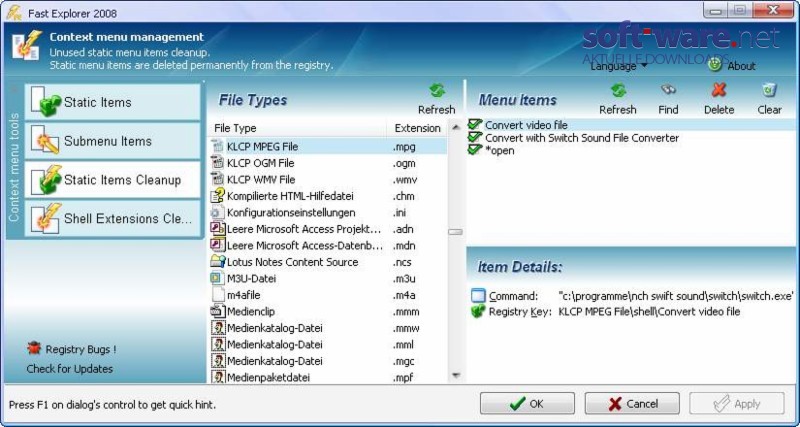This screenshot has height=427, width=800.
Task: Select the KLCP WMV File row
Action: coord(328,180)
